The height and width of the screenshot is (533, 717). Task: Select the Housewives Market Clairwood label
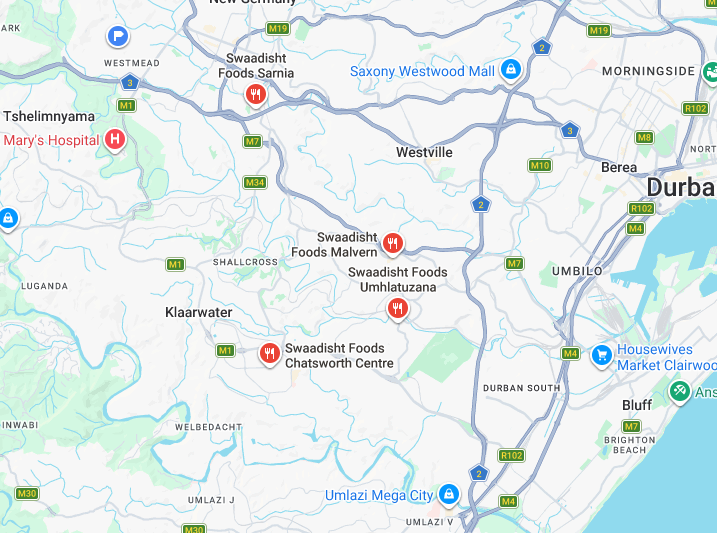click(x=667, y=357)
